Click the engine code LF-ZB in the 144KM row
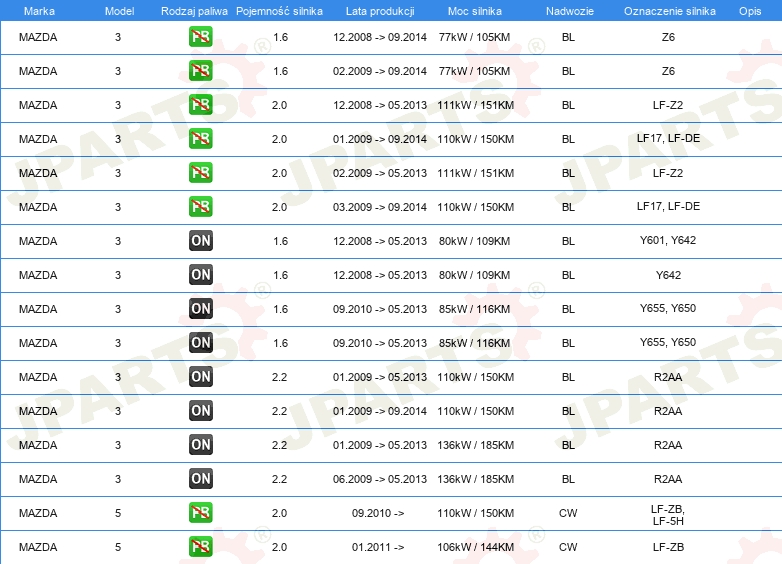The width and height of the screenshot is (782, 564). (x=668, y=547)
